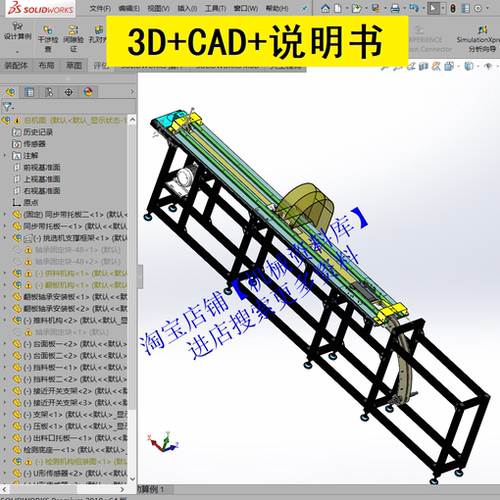Open the 文件(F) menu

[x=100, y=8]
